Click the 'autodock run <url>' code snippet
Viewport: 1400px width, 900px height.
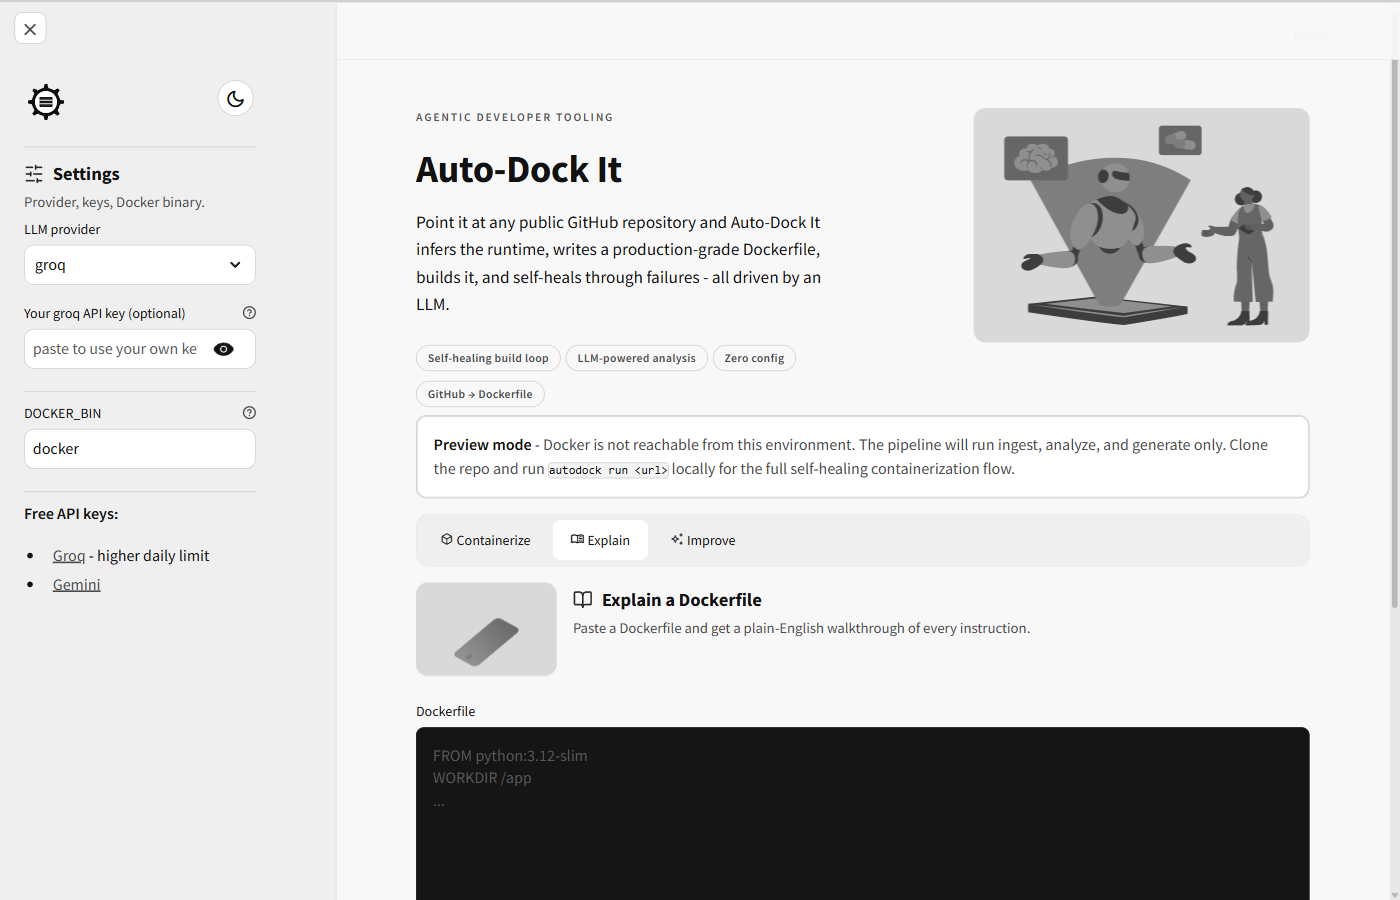click(x=608, y=470)
